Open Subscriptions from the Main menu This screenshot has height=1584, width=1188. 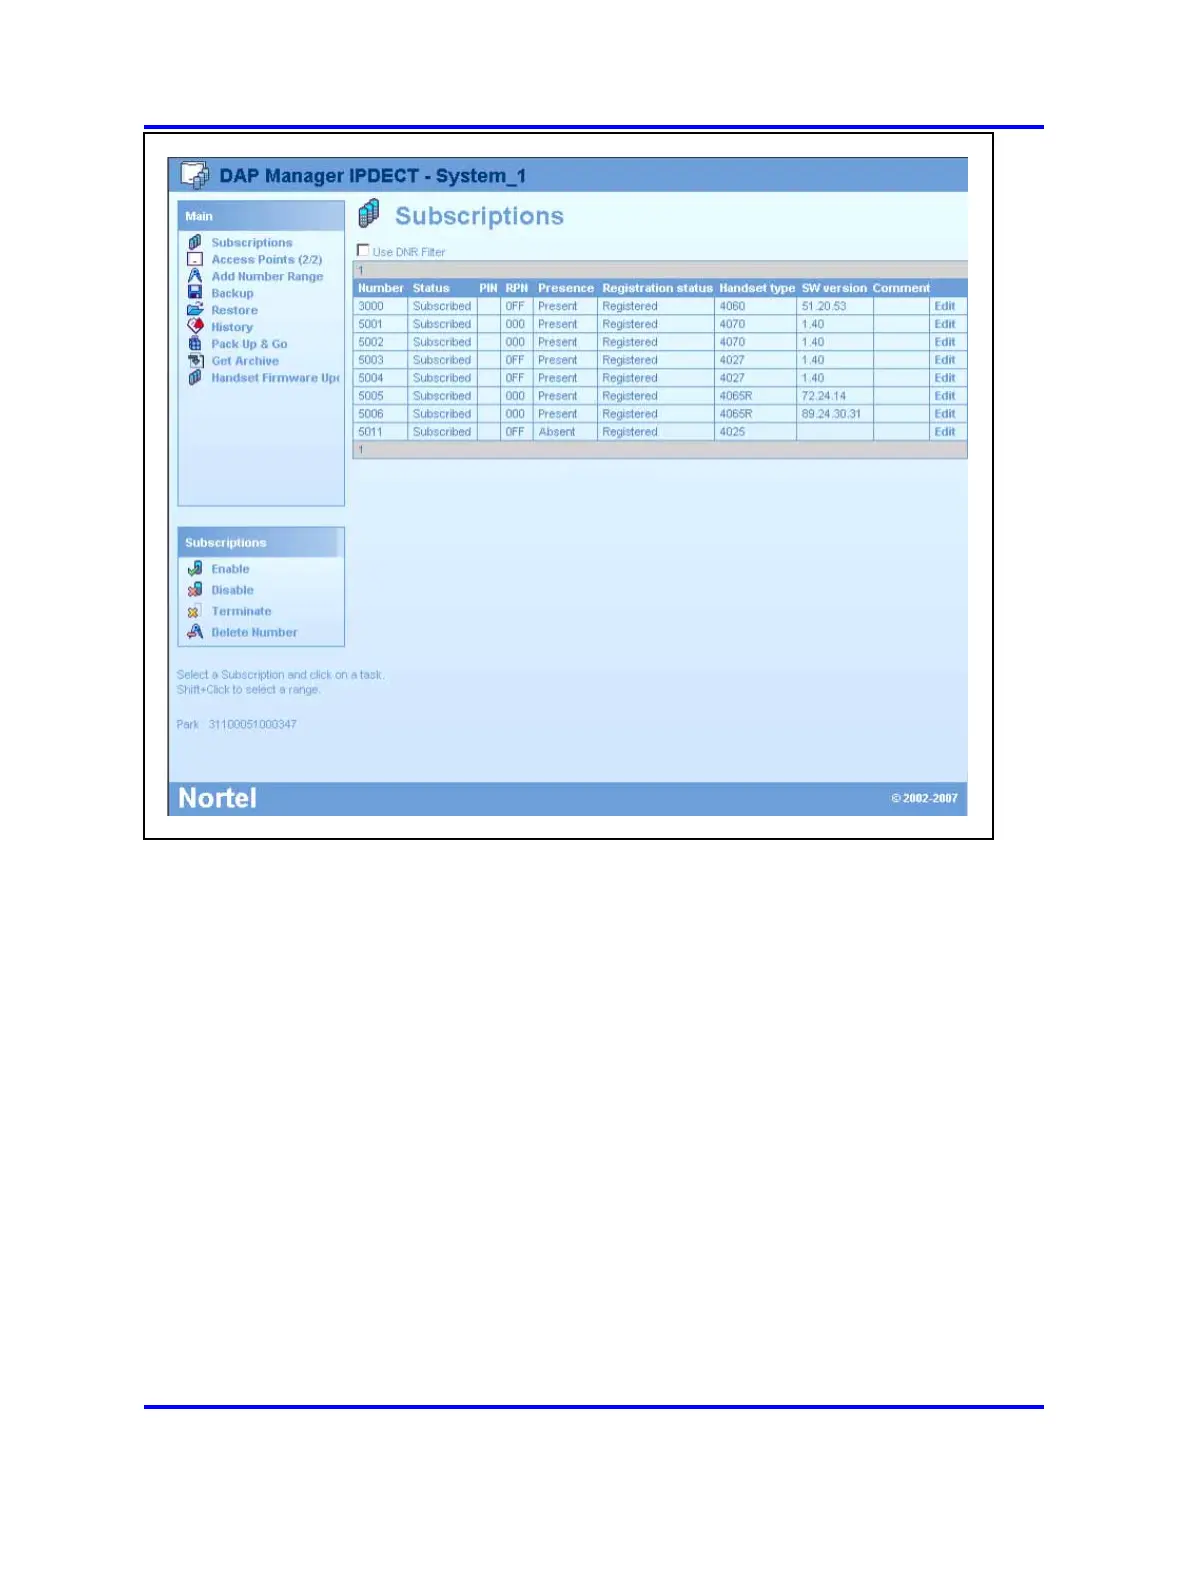click(252, 243)
